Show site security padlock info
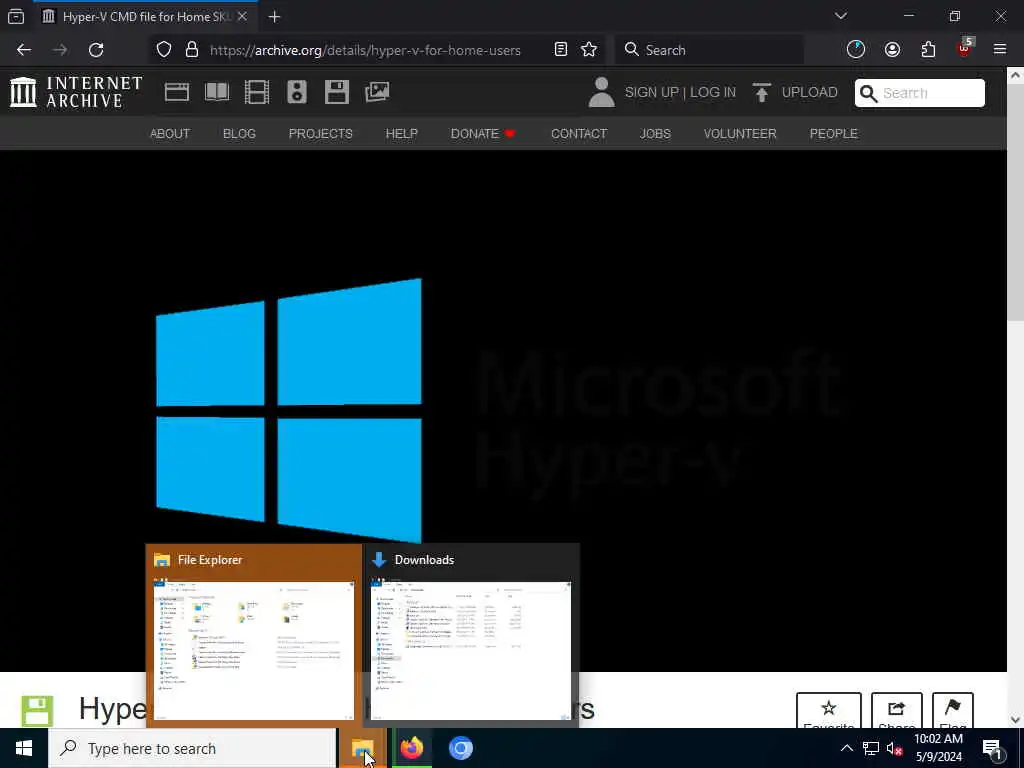 [191, 50]
